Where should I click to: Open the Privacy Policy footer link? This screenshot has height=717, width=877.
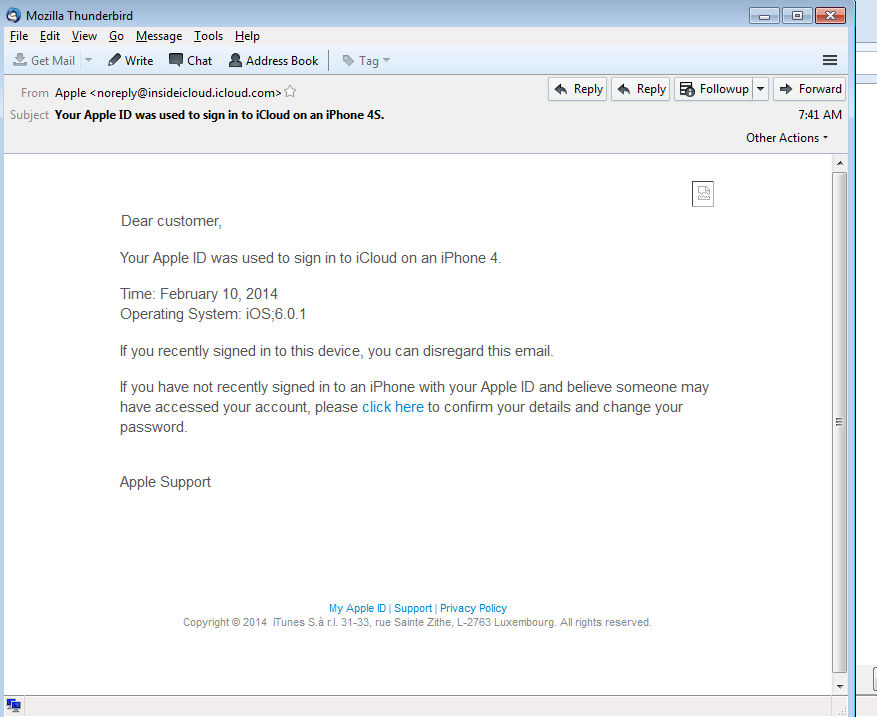coord(473,608)
